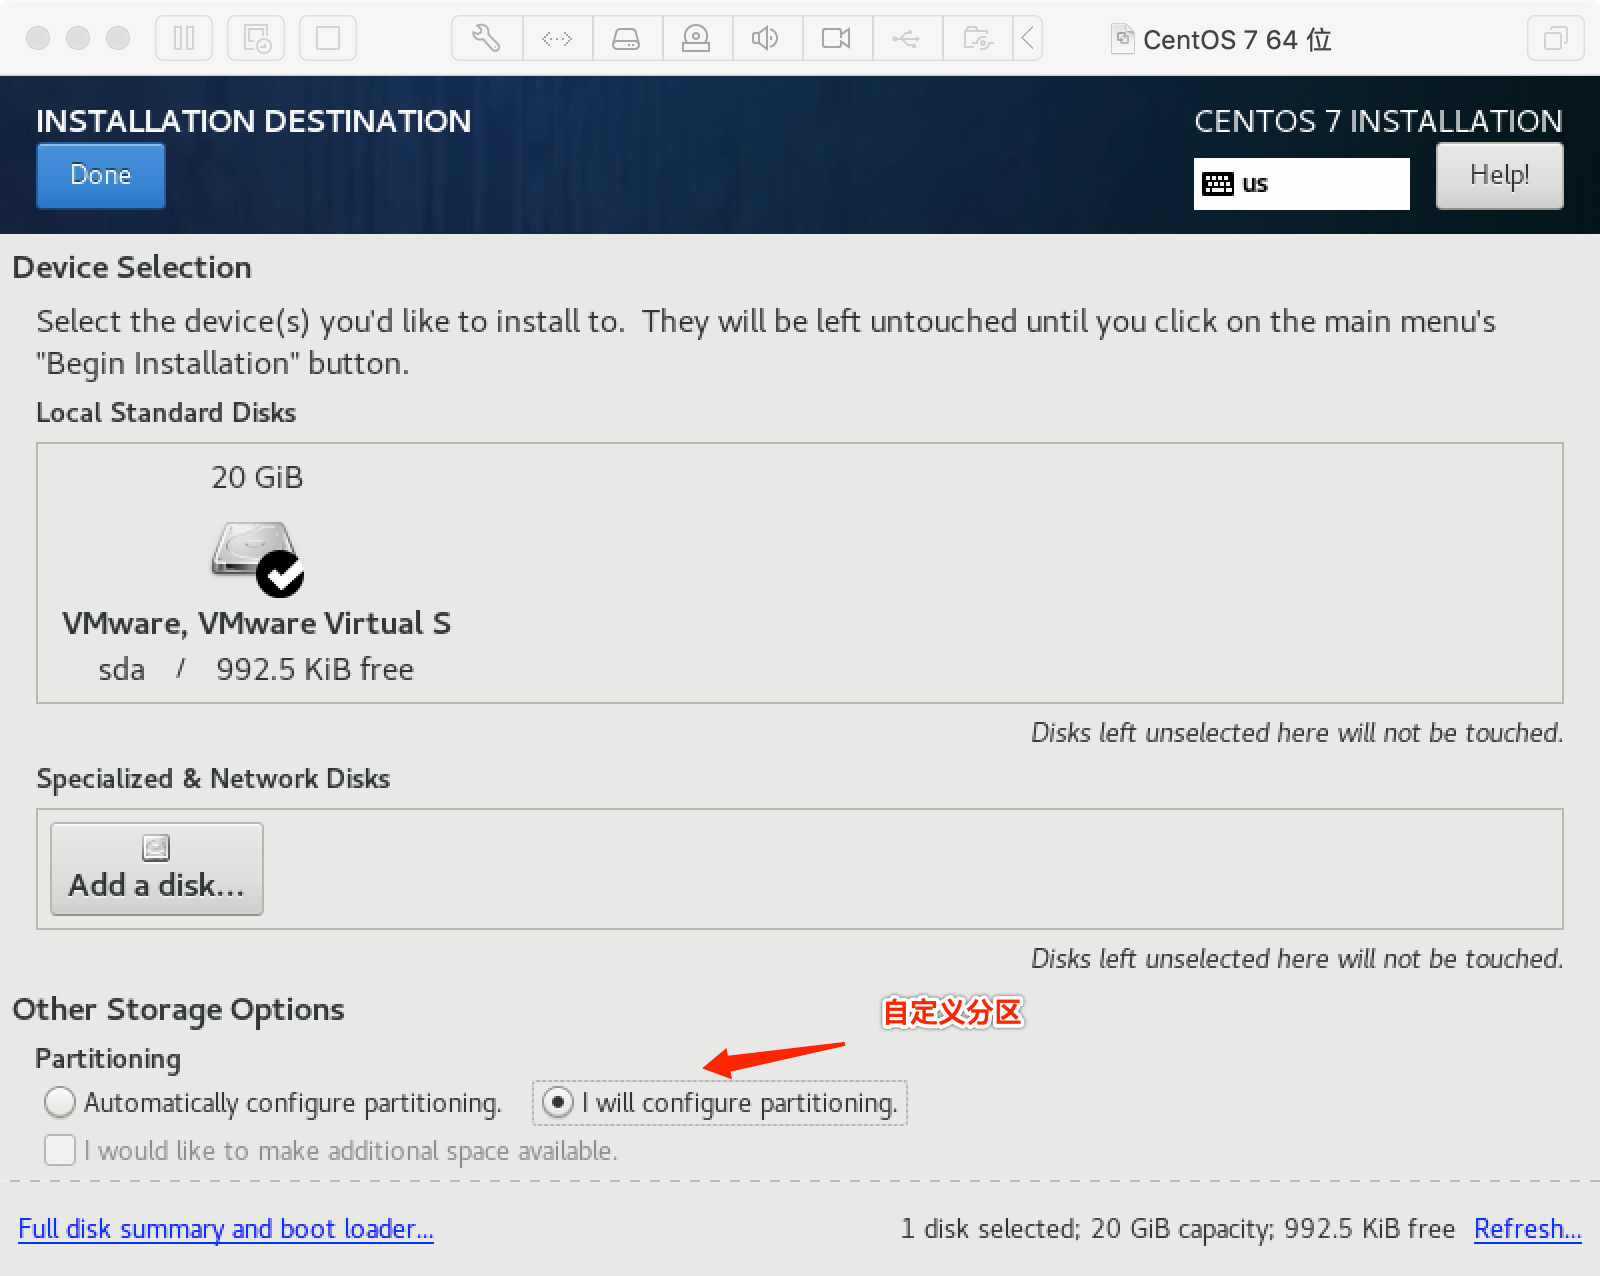Click the Refresh... link
The image size is (1600, 1276).
click(1528, 1229)
